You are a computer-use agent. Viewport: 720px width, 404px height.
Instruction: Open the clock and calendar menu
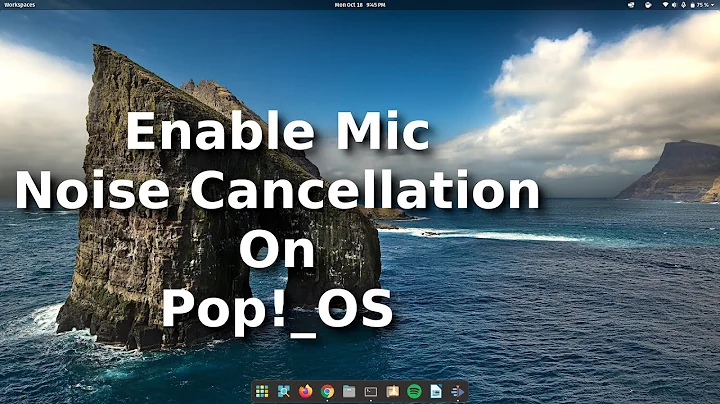(360, 5)
